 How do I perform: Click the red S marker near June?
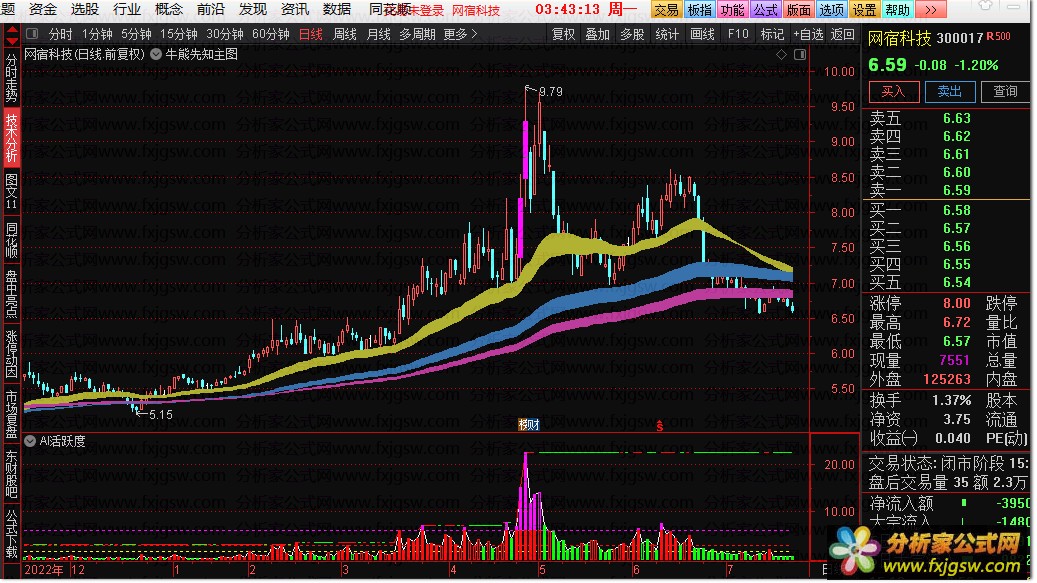pos(659,426)
